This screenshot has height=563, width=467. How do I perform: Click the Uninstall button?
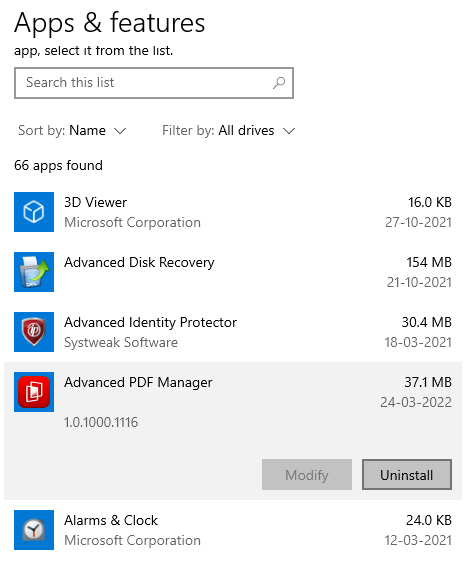pyautogui.click(x=407, y=474)
